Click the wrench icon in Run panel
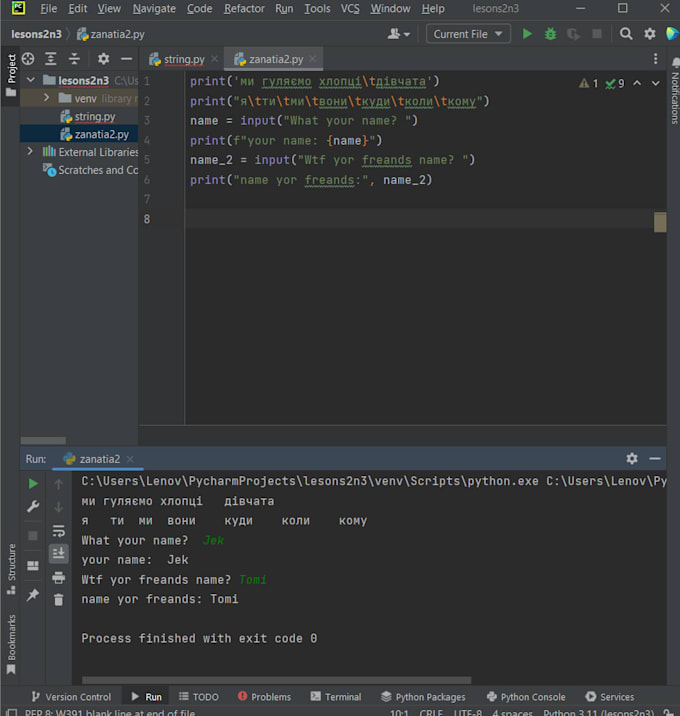This screenshot has height=716, width=680. (33, 507)
